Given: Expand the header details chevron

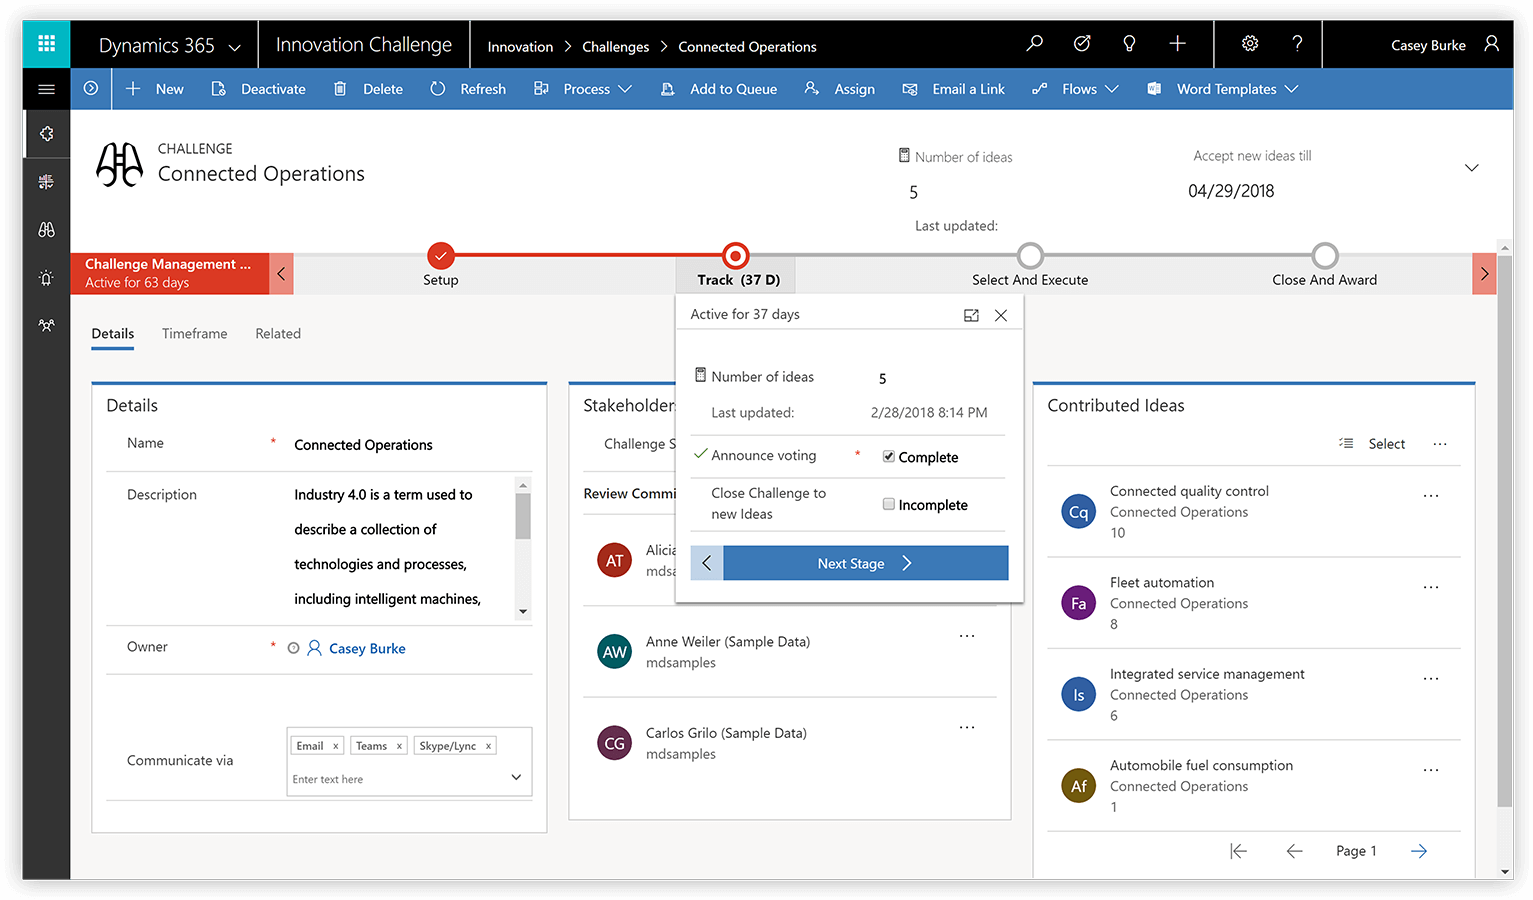Looking at the screenshot, I should pyautogui.click(x=1471, y=168).
